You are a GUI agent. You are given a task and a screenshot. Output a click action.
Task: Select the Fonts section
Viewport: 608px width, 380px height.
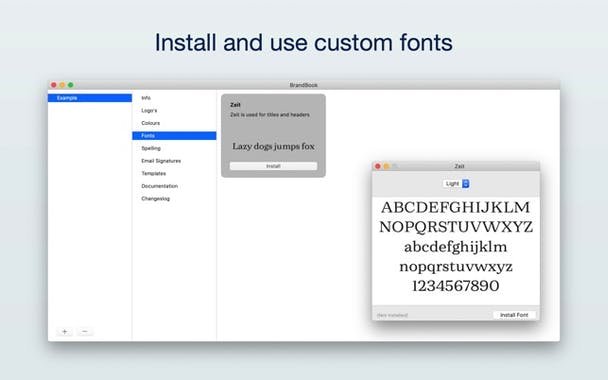pyautogui.click(x=174, y=136)
